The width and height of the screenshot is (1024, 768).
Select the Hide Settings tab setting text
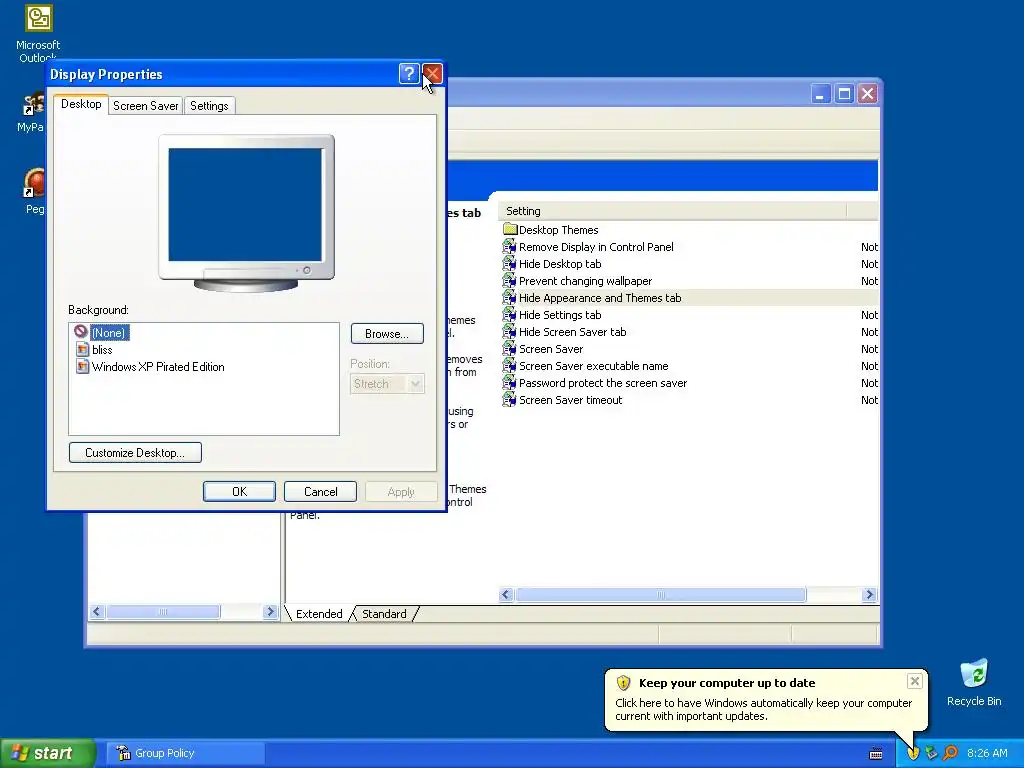click(x=560, y=315)
